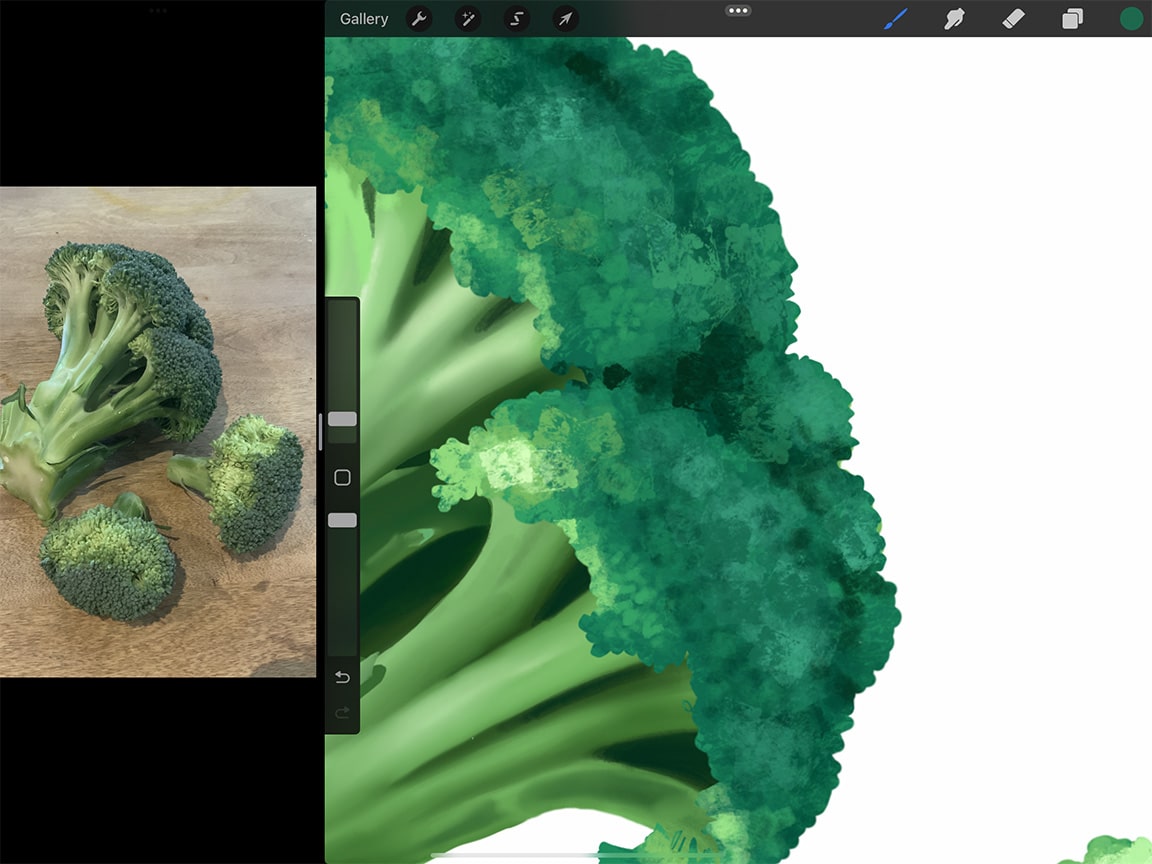Open the Selection tool
The width and height of the screenshot is (1152, 864).
coord(516,18)
